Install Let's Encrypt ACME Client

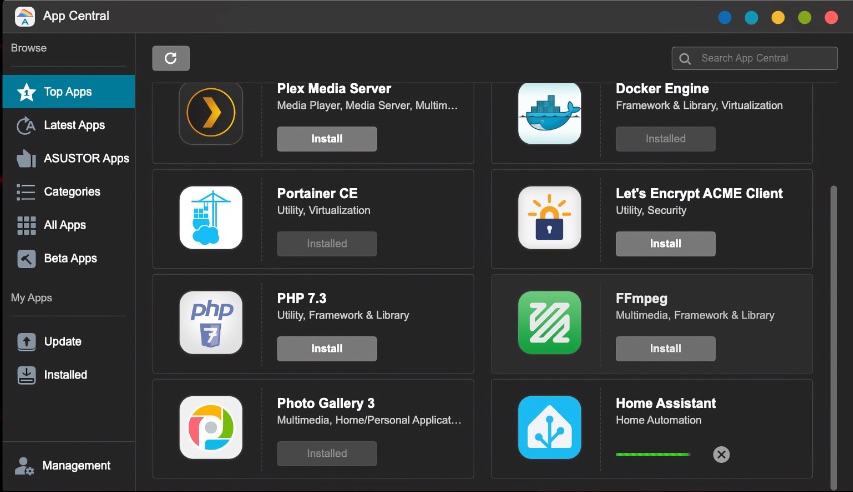click(666, 244)
